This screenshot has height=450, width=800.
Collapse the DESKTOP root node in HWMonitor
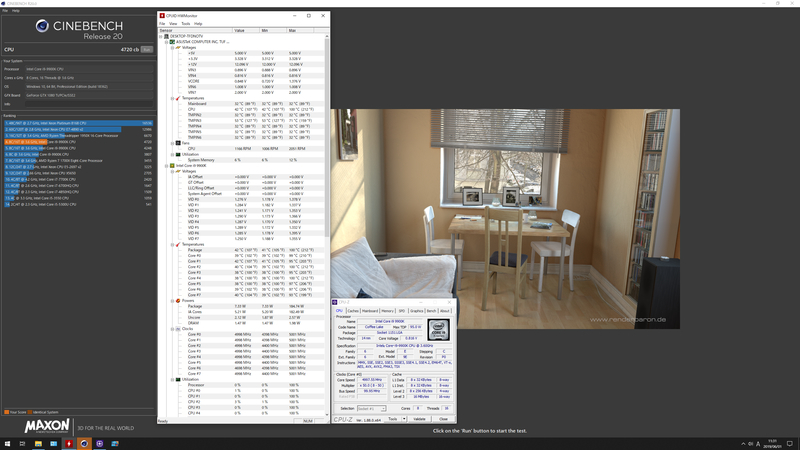pos(161,36)
